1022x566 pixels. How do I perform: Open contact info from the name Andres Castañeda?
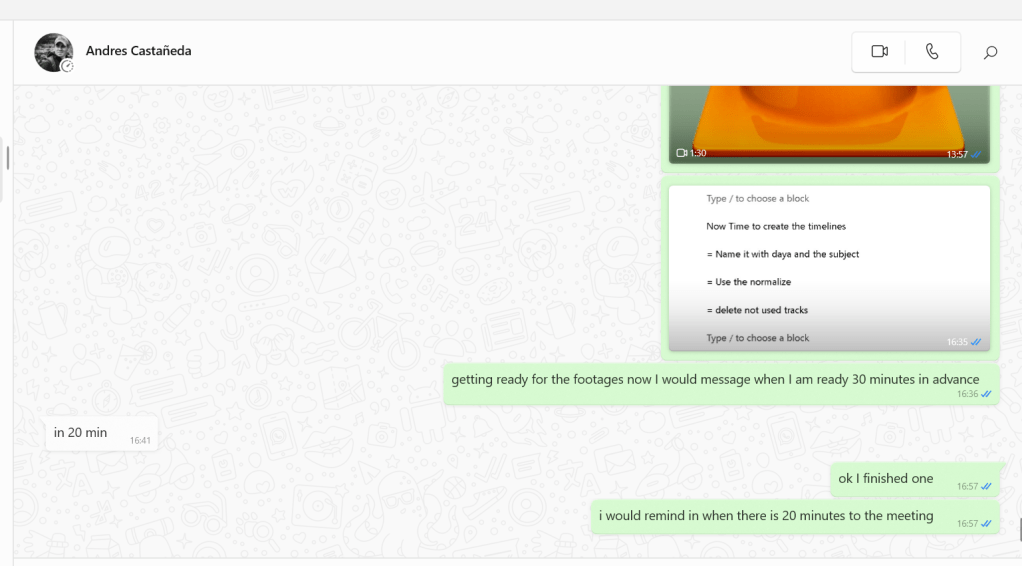[x=138, y=51]
